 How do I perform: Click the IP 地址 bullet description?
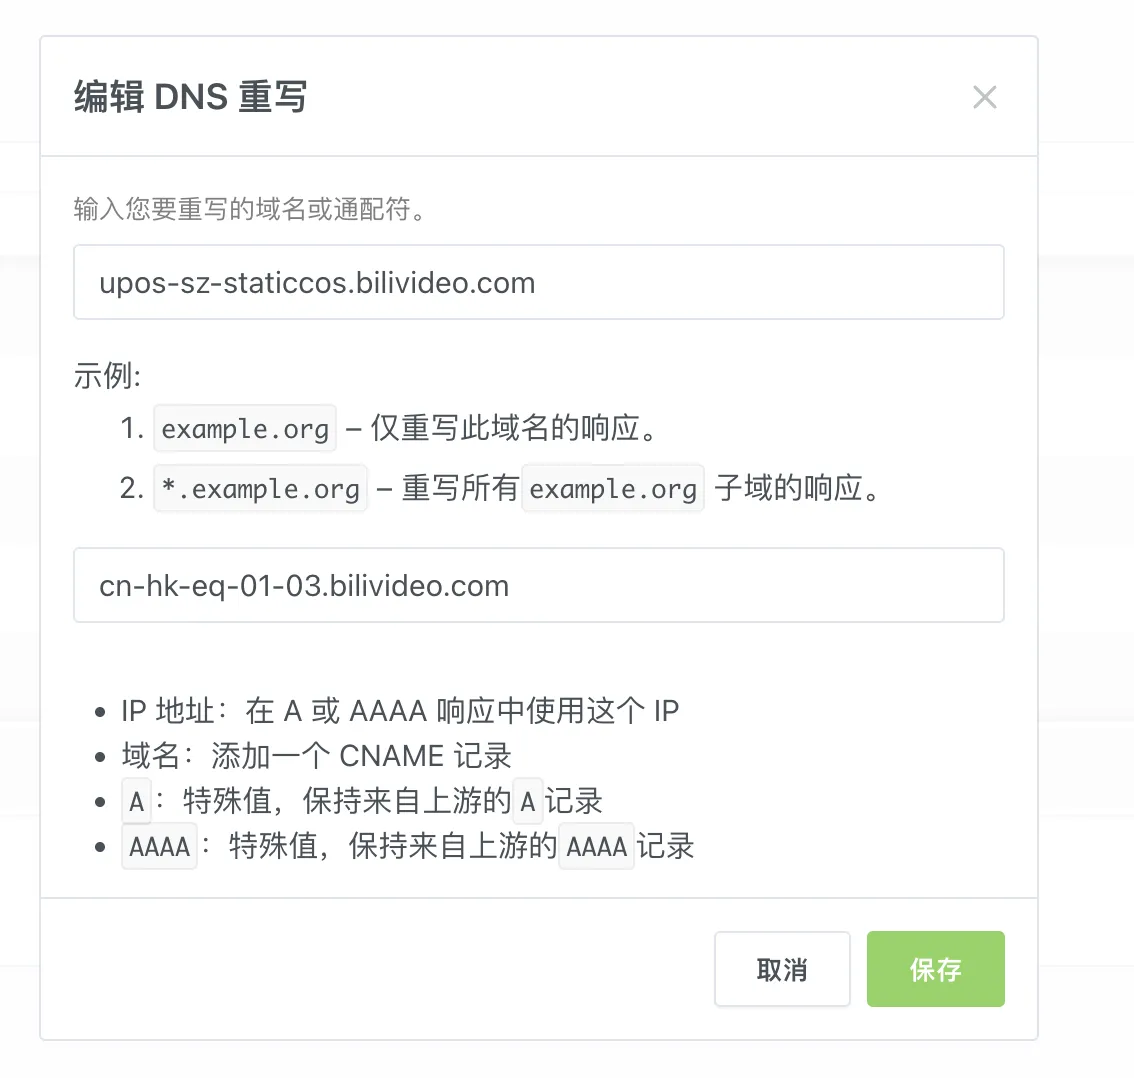coord(400,711)
